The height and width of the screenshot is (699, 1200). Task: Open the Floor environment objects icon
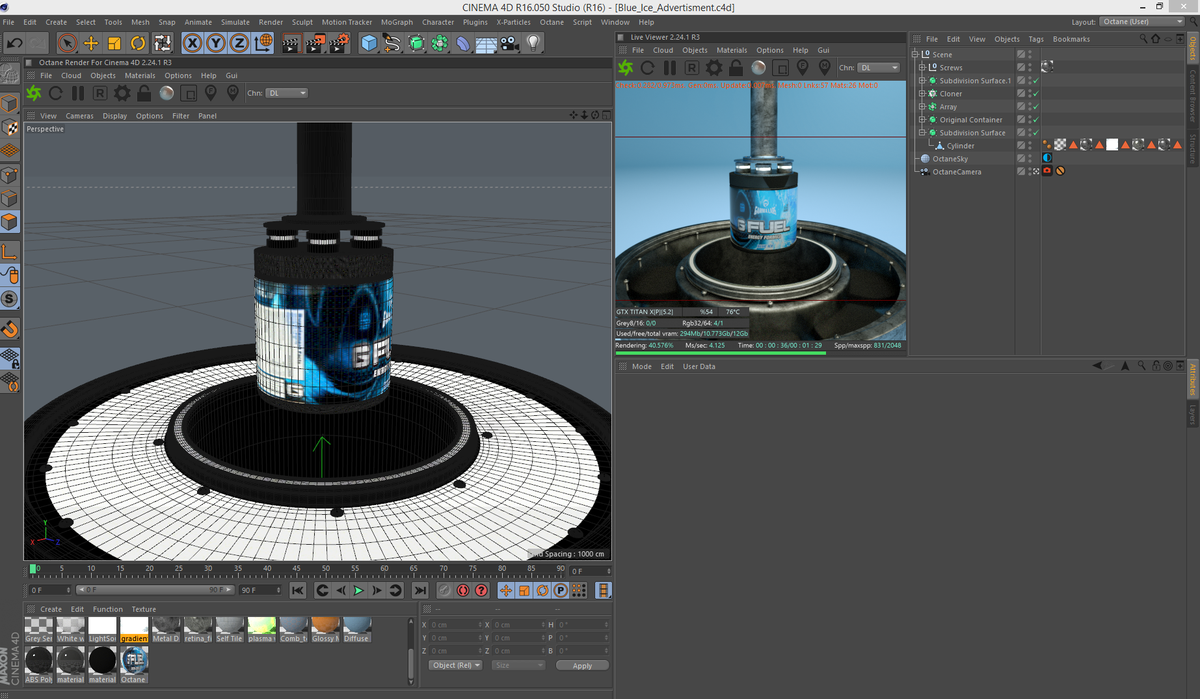[487, 43]
